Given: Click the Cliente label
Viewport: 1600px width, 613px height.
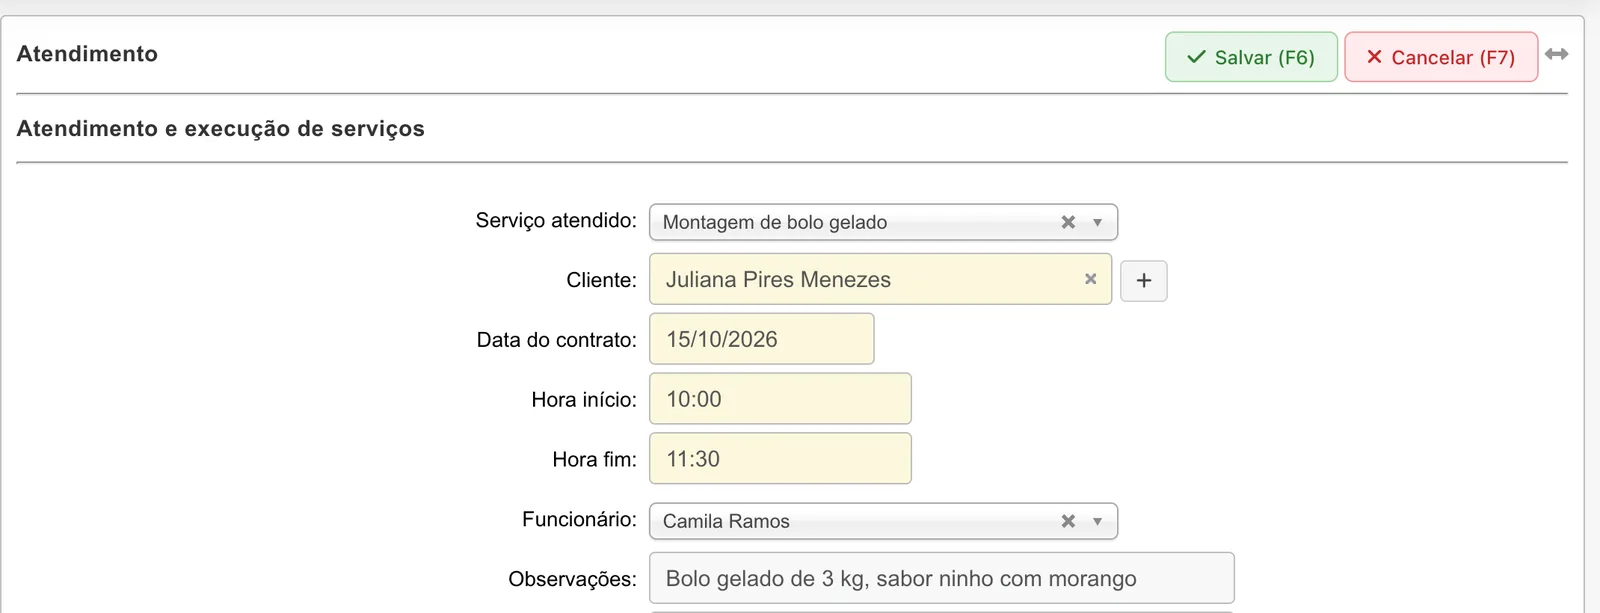Looking at the screenshot, I should coord(601,280).
